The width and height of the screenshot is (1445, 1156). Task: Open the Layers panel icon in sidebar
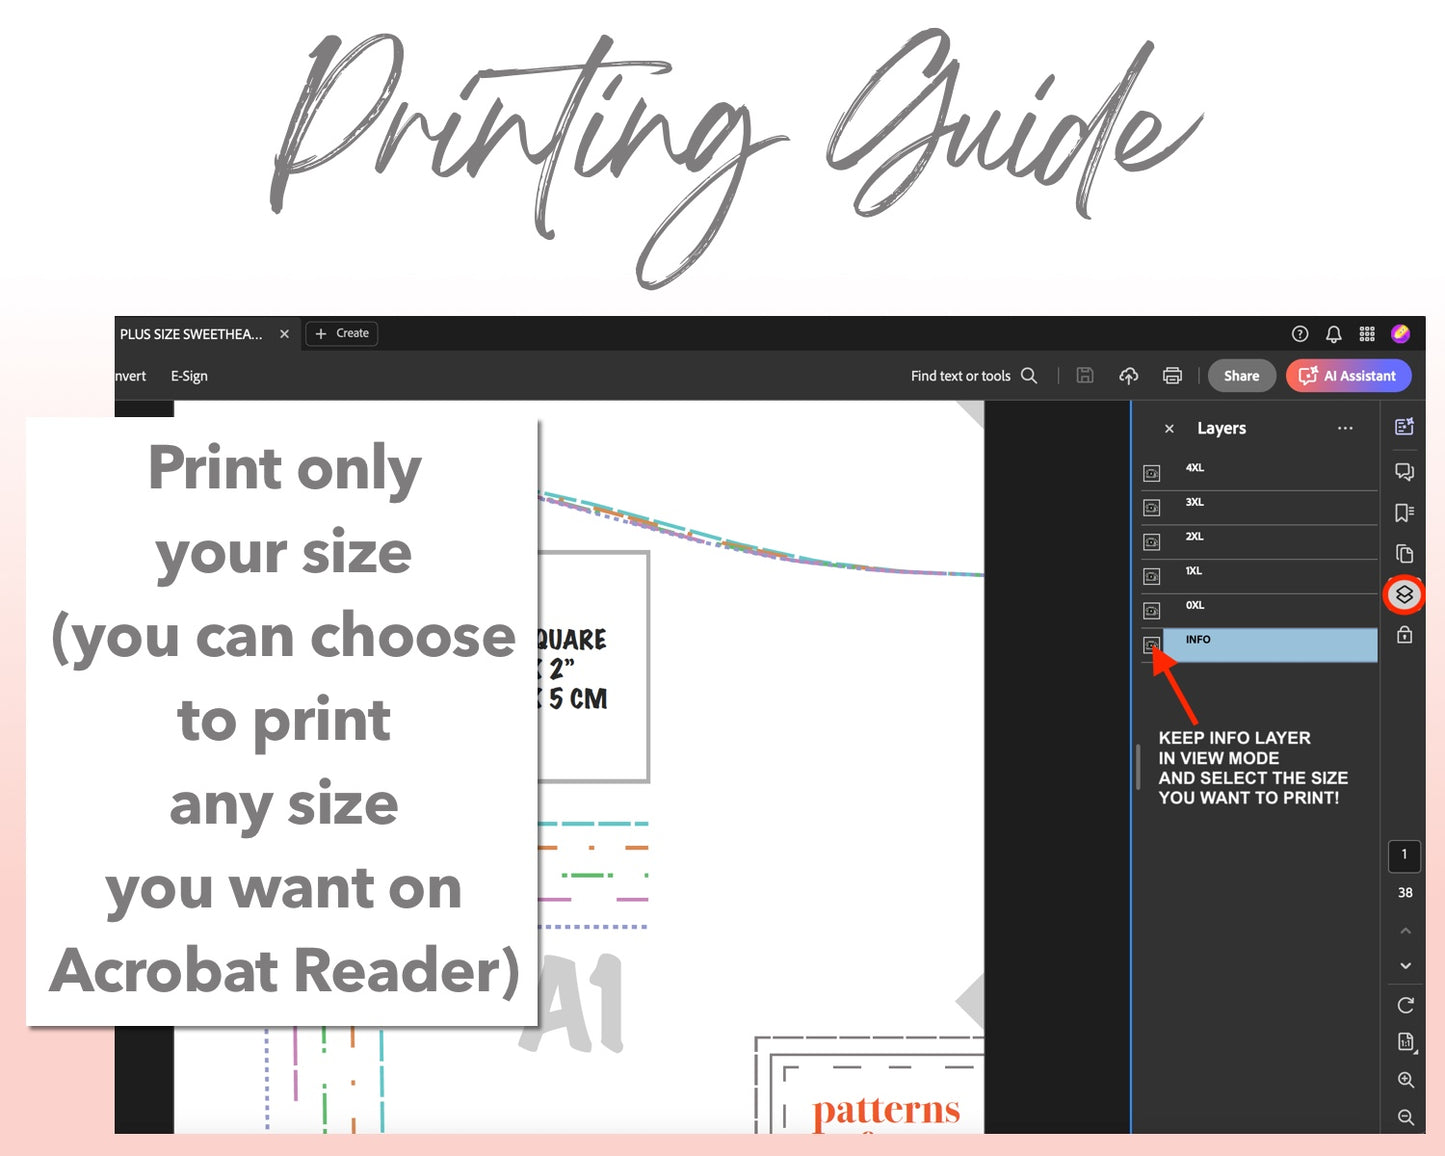point(1404,595)
